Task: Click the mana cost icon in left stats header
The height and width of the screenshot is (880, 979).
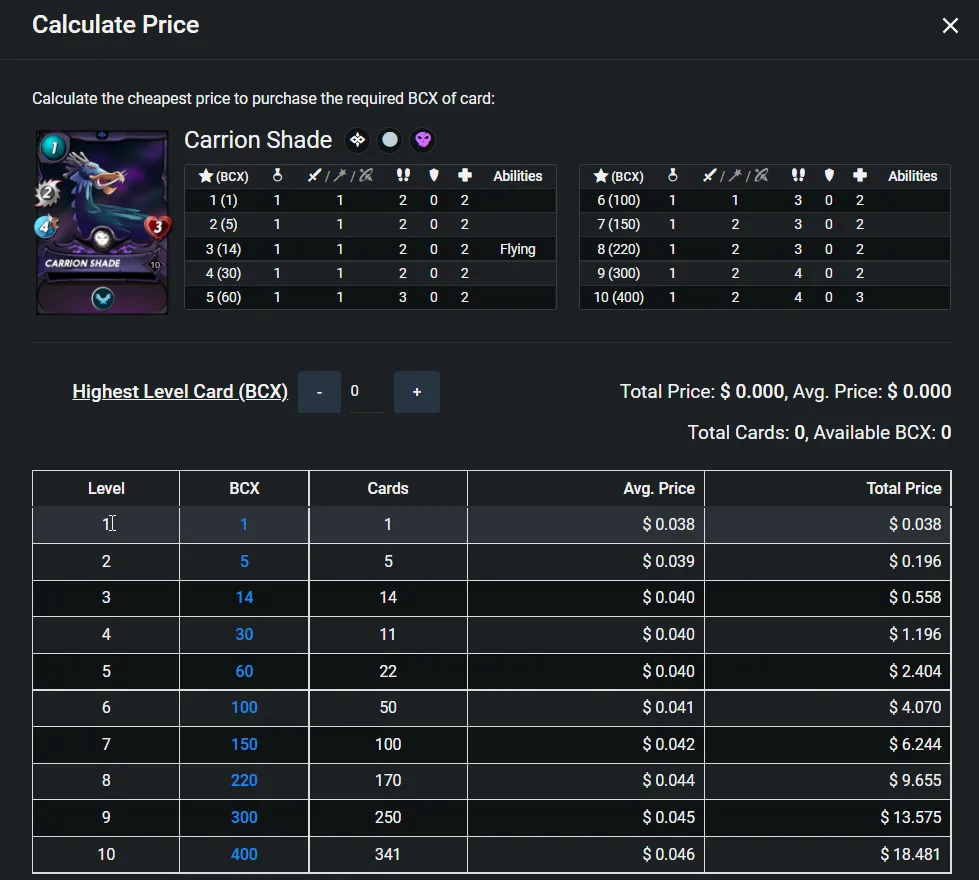Action: coord(277,176)
